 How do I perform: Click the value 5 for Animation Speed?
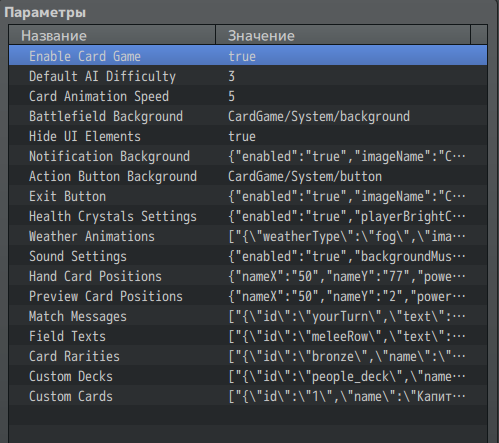232,96
